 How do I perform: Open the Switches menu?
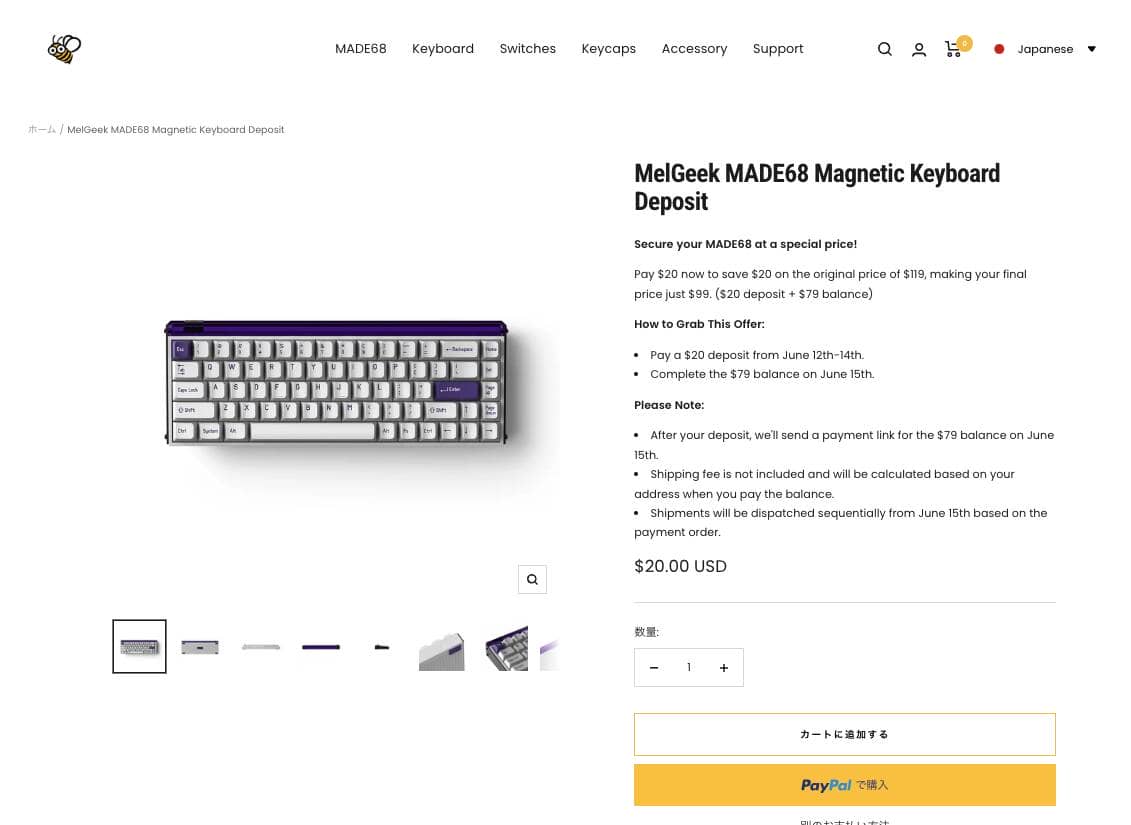point(527,49)
